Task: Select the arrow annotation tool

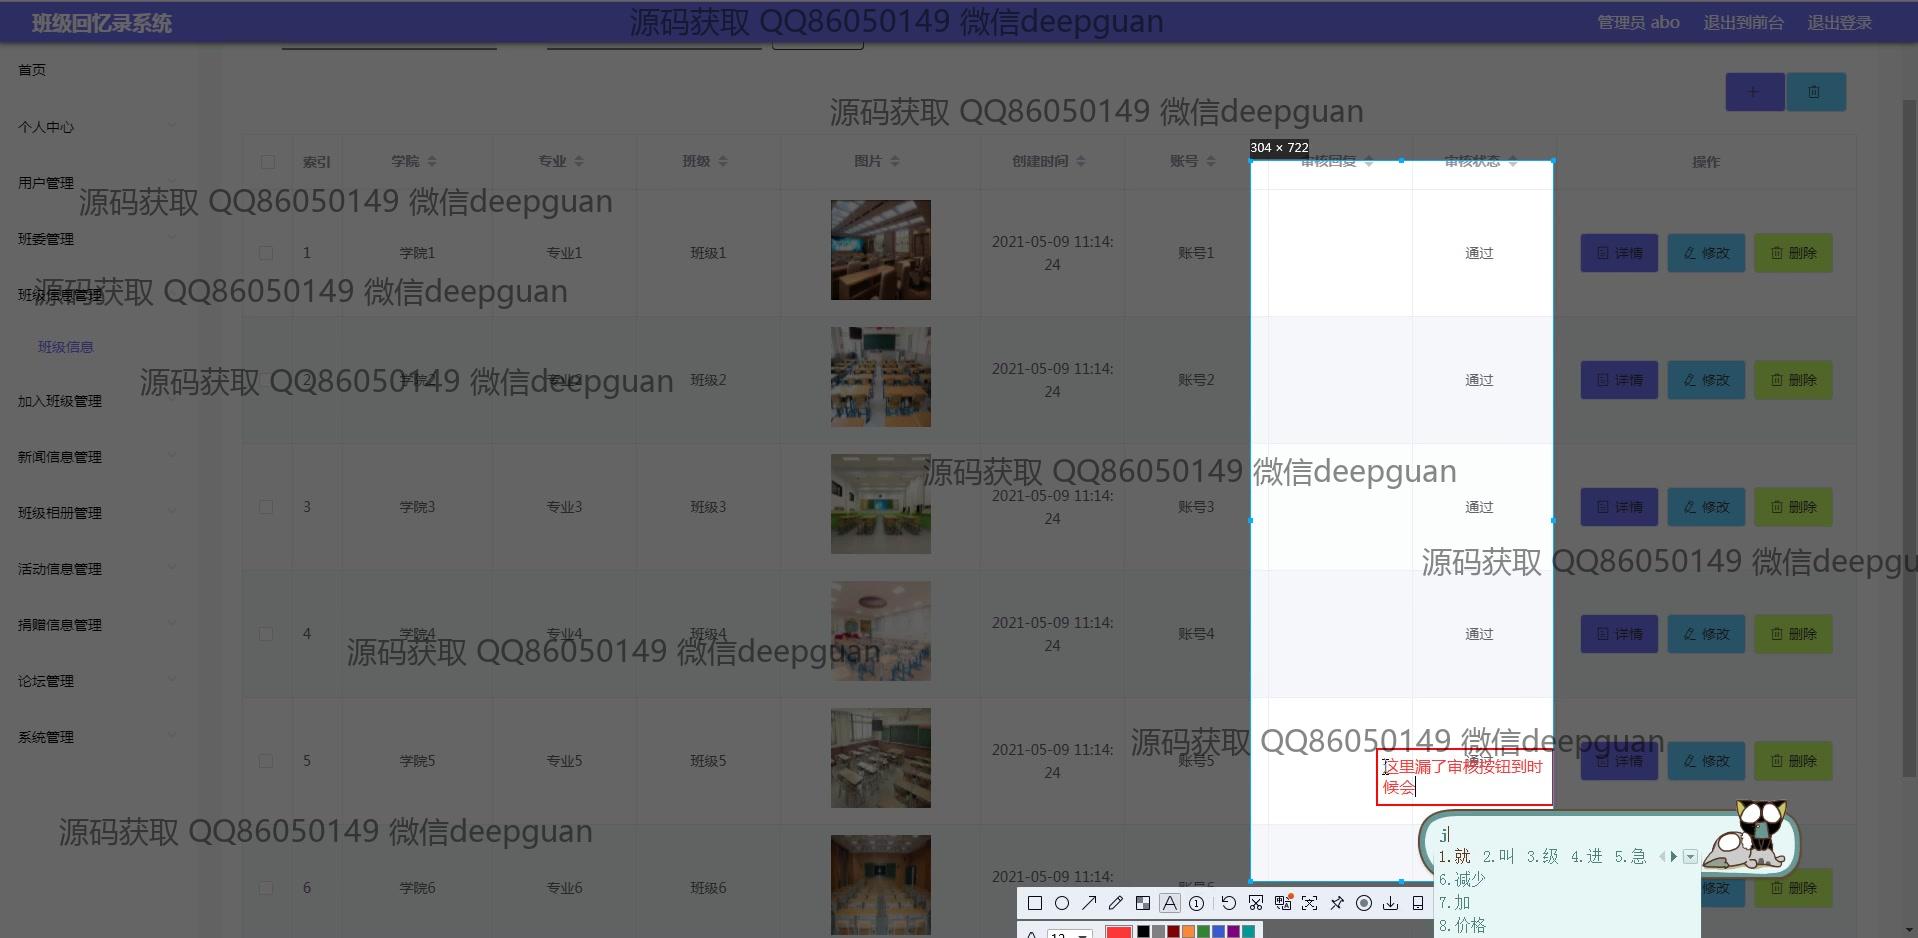Action: [1089, 904]
